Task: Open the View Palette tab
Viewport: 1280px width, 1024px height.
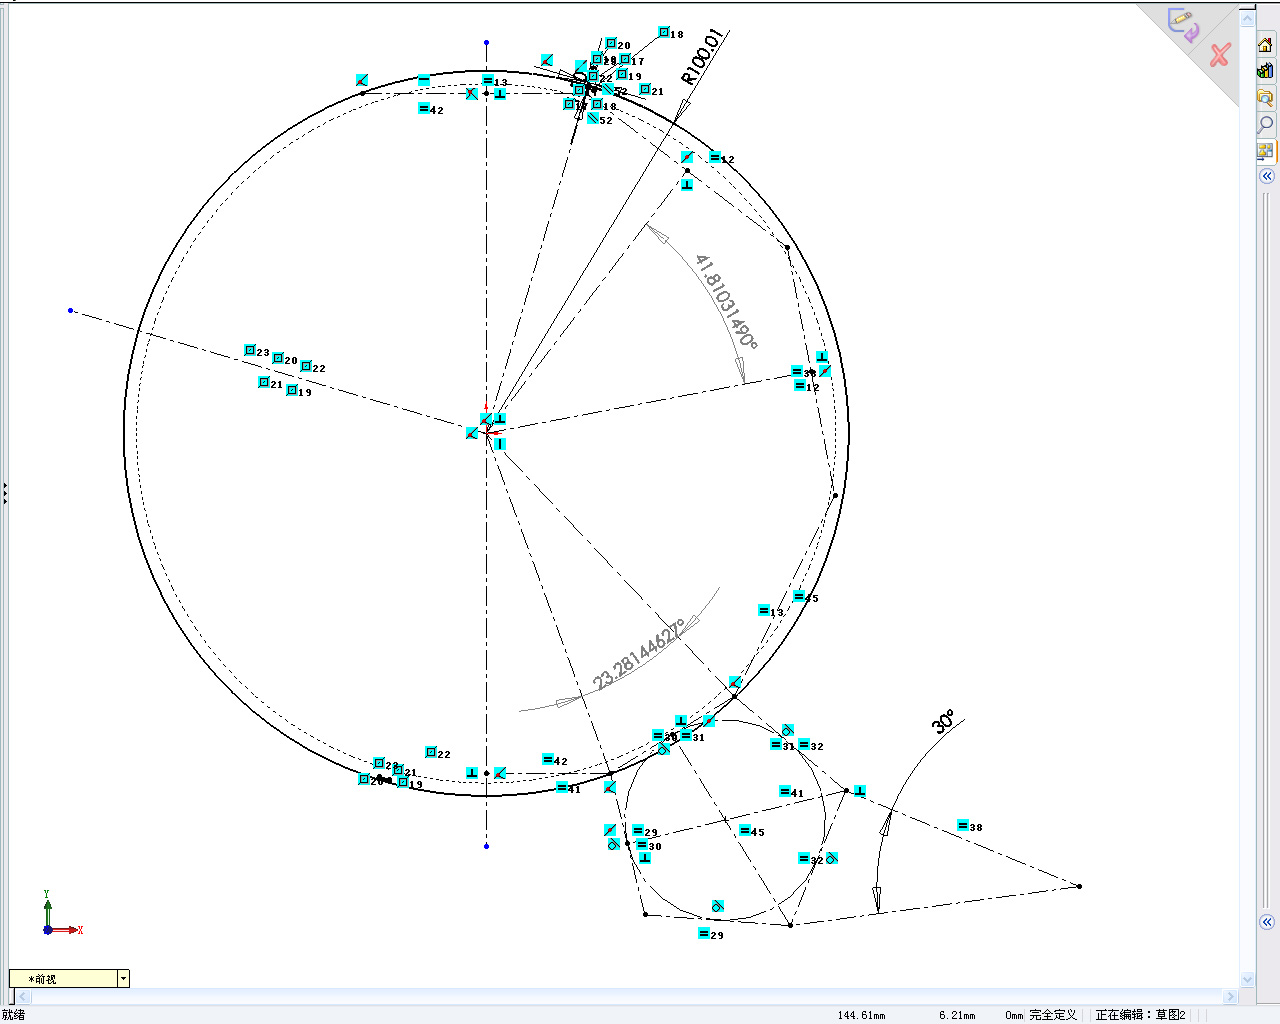Action: tap(1266, 152)
